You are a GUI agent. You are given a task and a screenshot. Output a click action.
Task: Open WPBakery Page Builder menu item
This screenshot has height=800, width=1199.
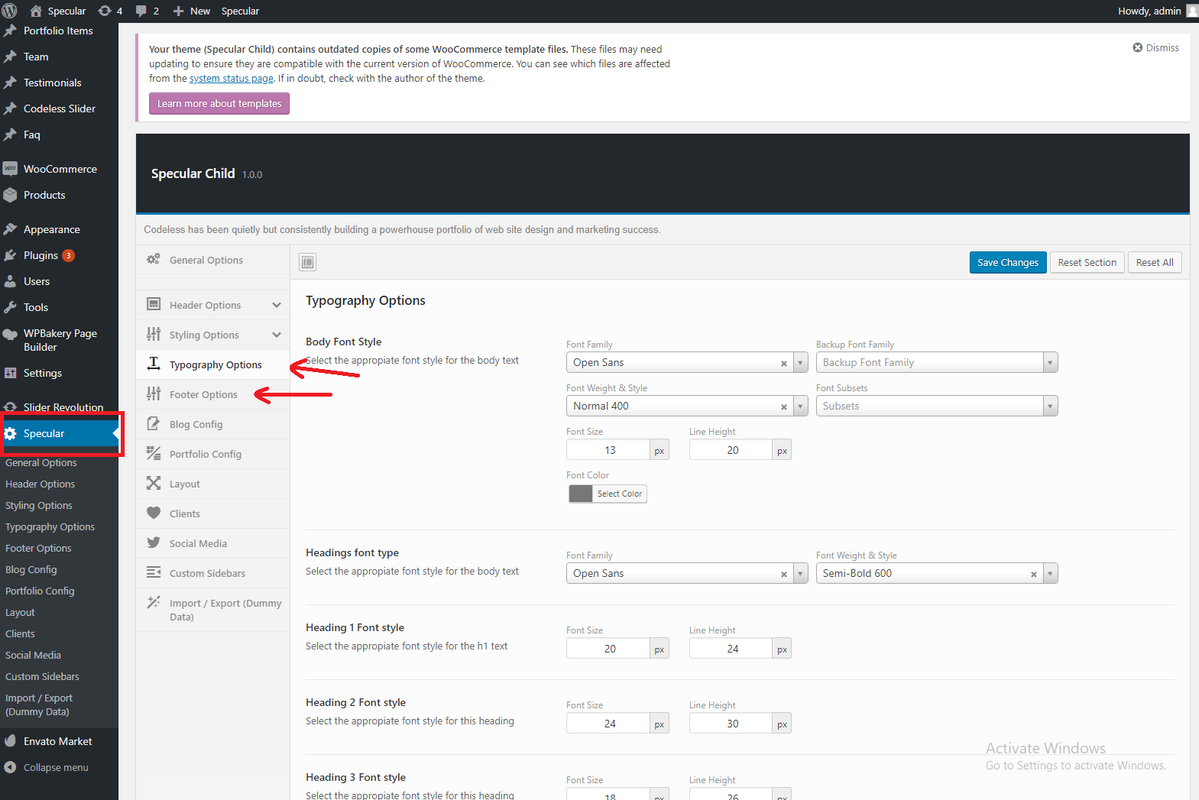tap(59, 340)
